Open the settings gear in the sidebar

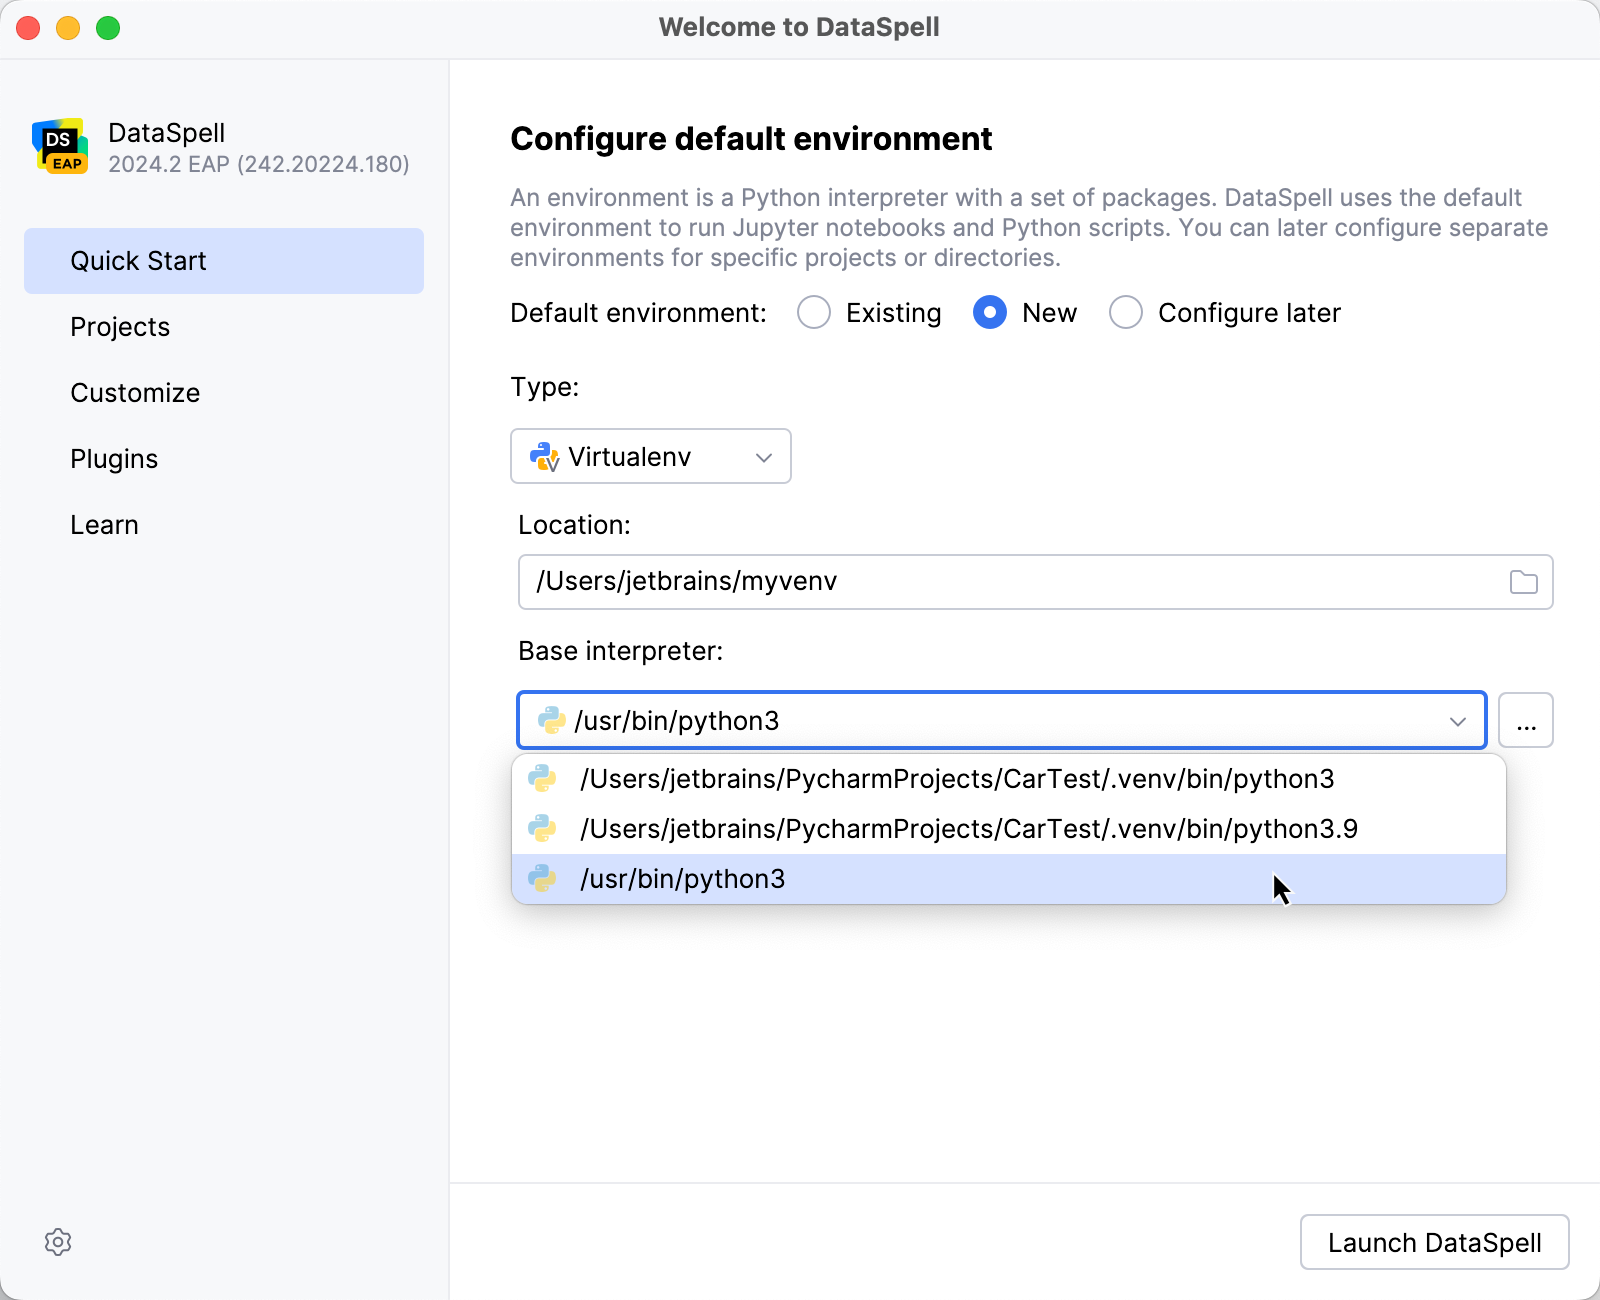(x=58, y=1242)
